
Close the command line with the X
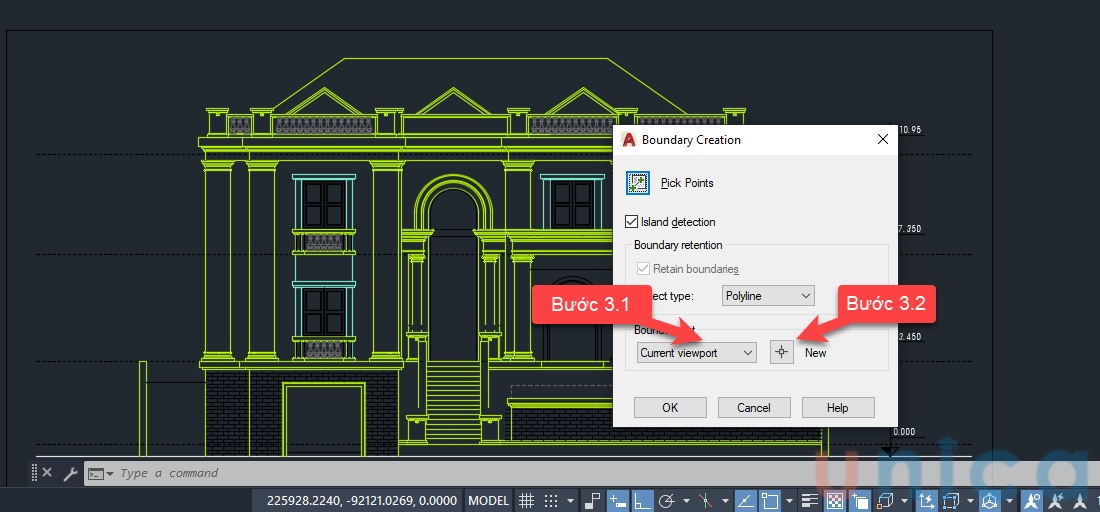click(47, 474)
